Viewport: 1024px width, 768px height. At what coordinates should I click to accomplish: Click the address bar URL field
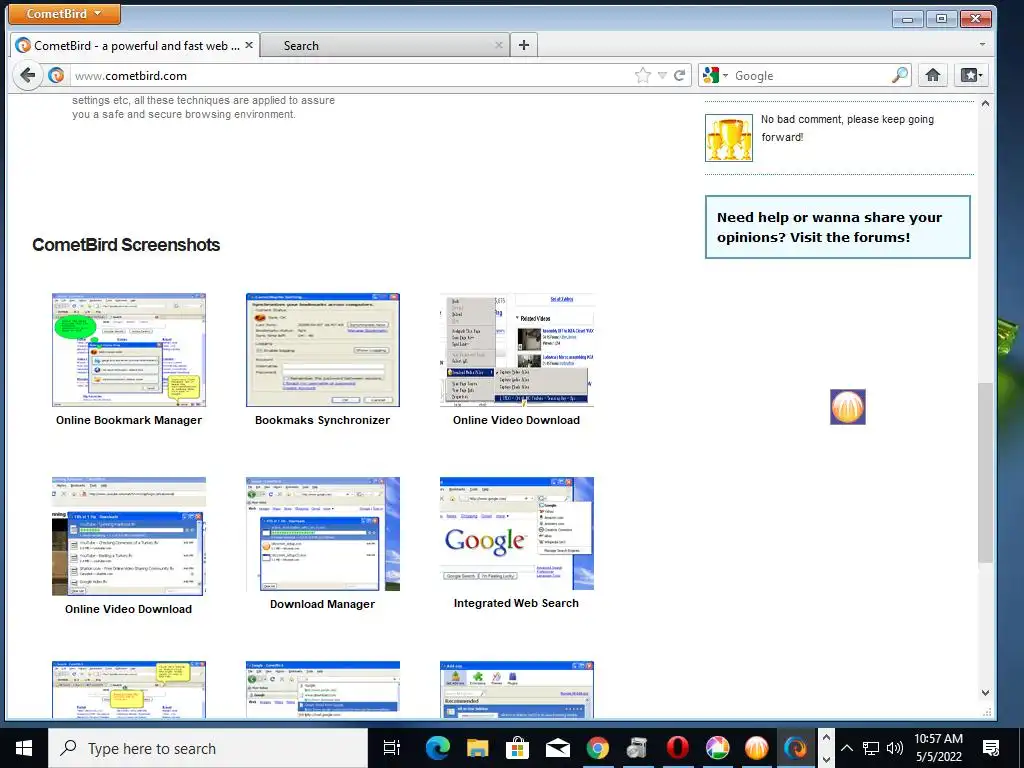(x=353, y=76)
